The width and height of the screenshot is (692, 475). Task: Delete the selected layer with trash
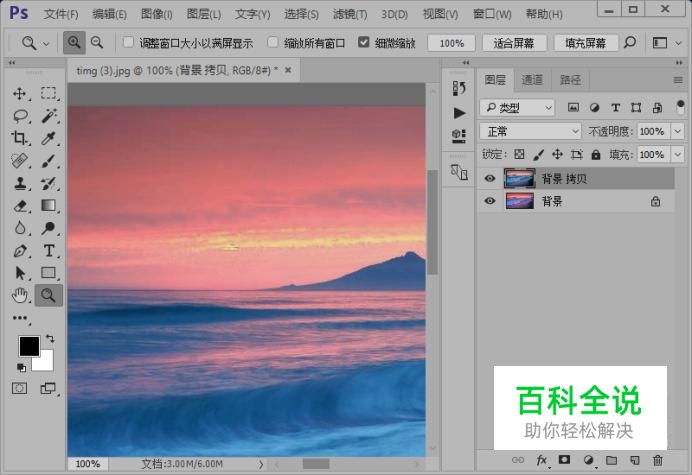click(x=658, y=460)
